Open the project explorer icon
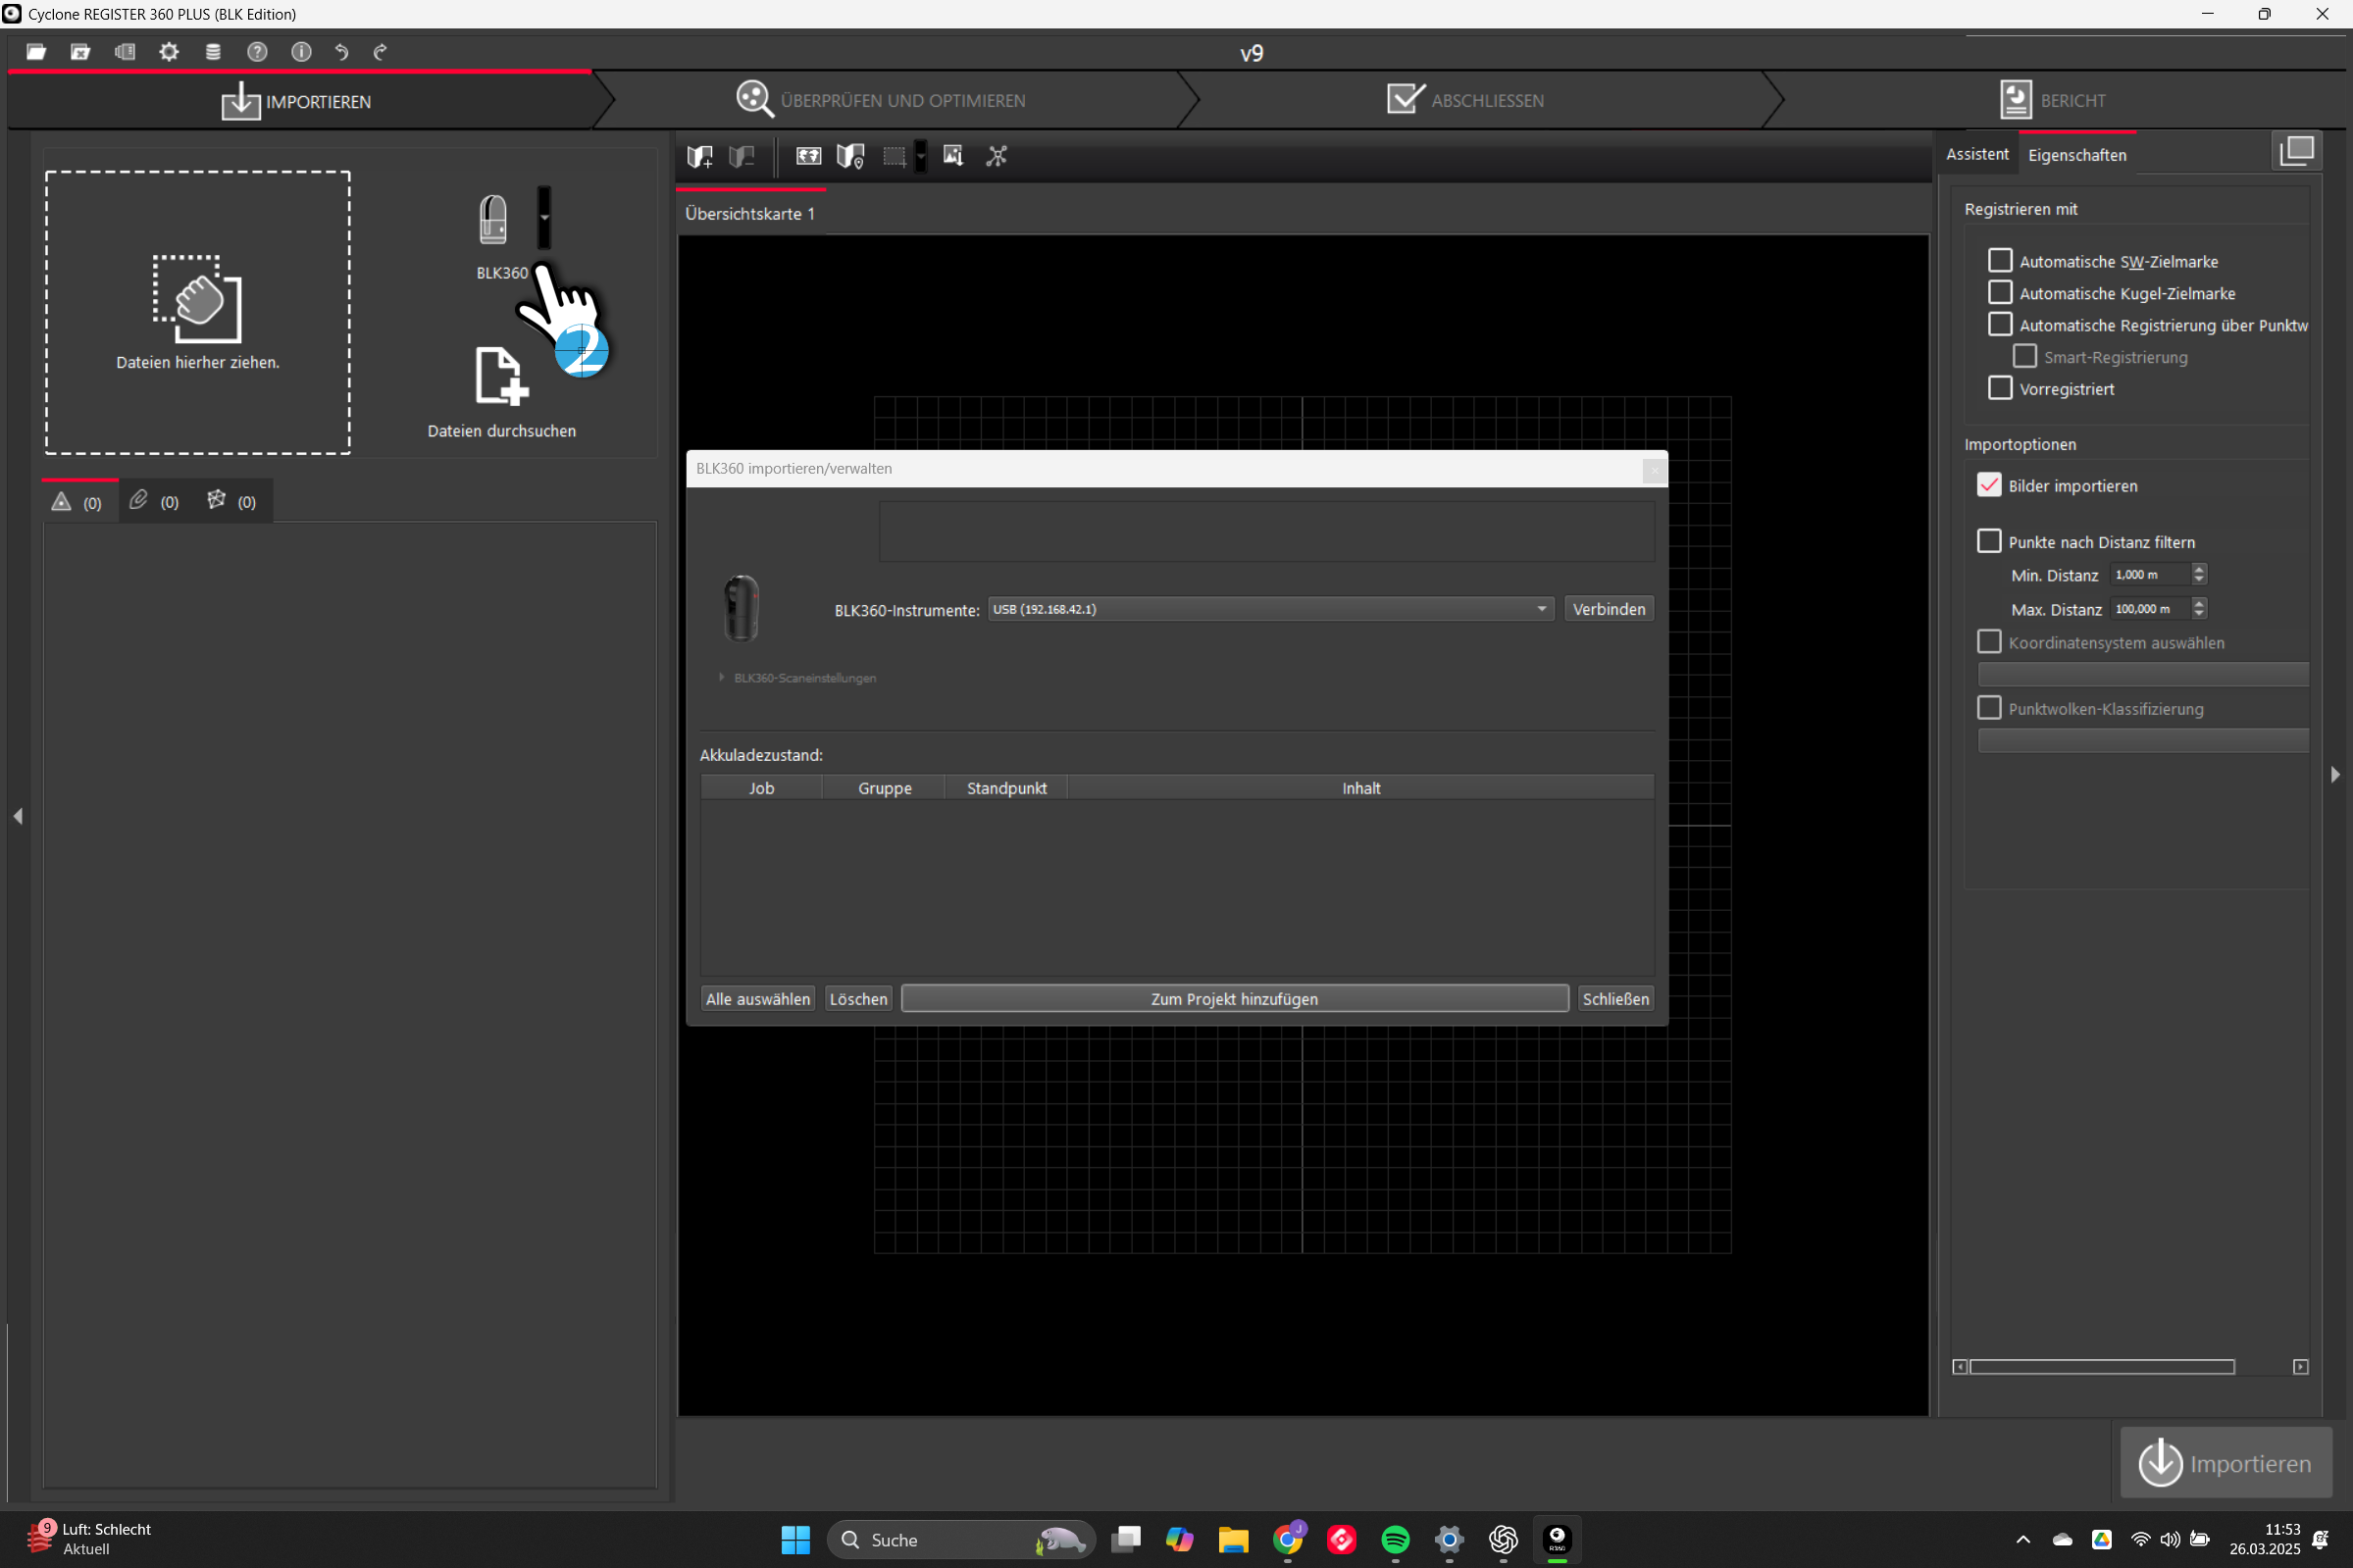Image resolution: width=2353 pixels, height=1568 pixels. pos(124,52)
